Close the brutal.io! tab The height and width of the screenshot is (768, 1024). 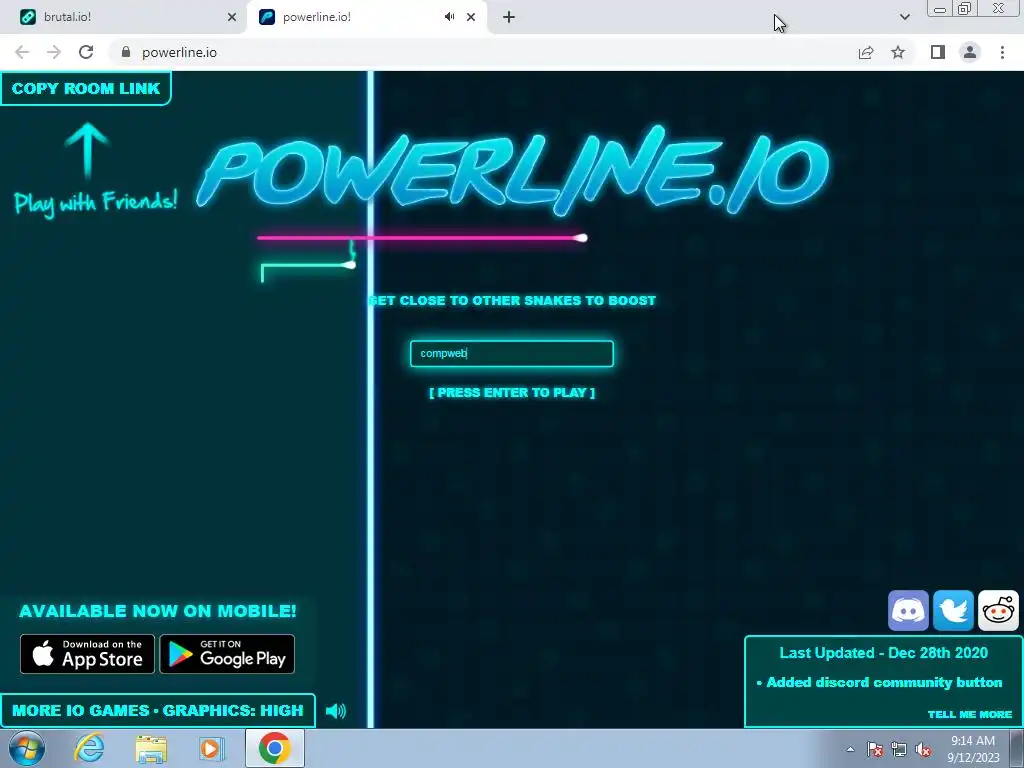point(232,17)
